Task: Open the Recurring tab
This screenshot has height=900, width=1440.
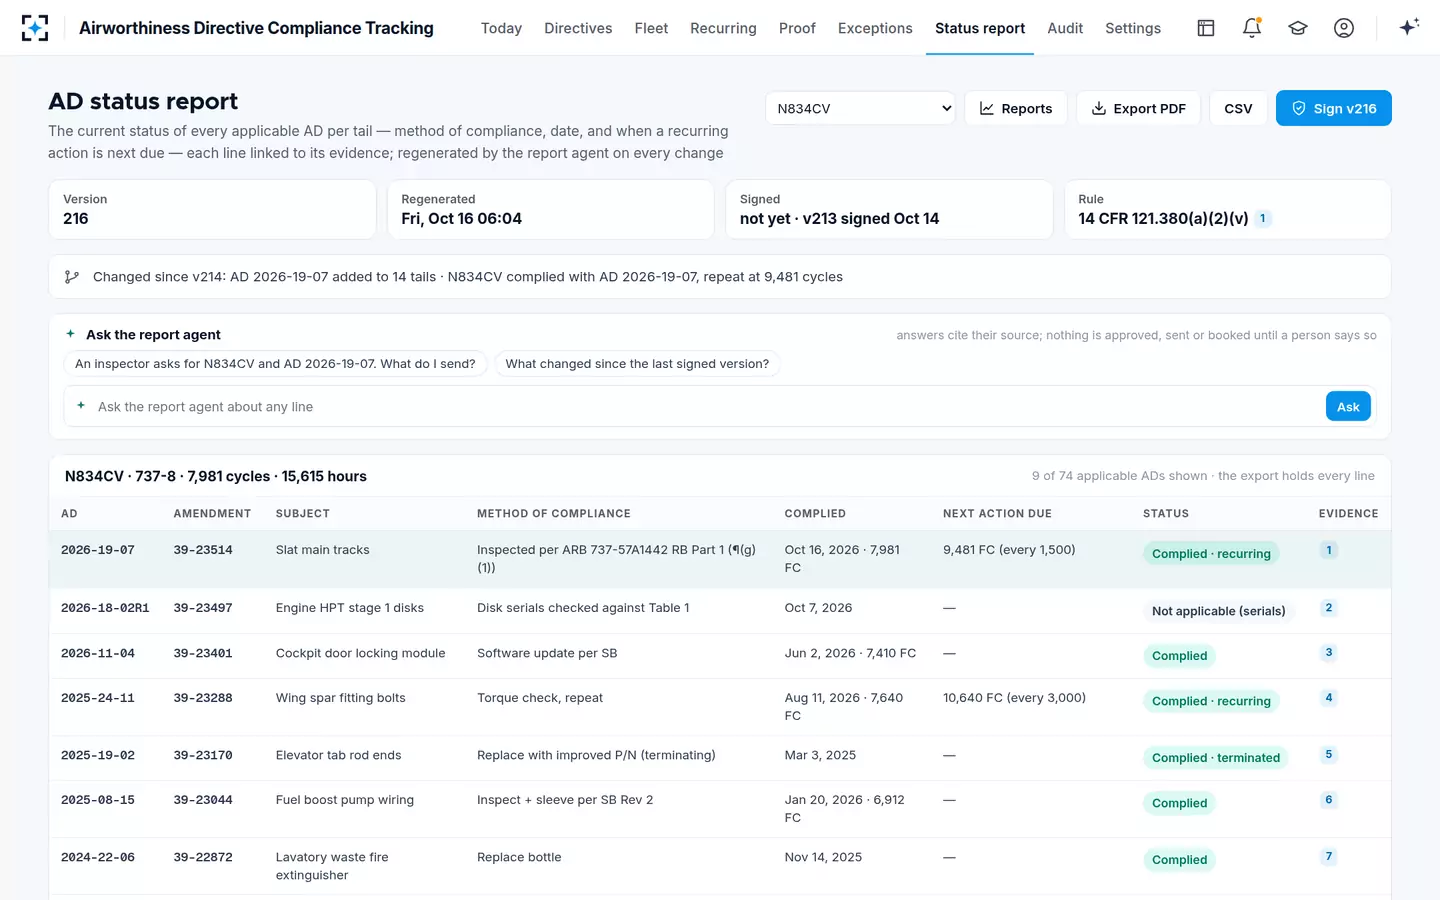Action: (723, 28)
